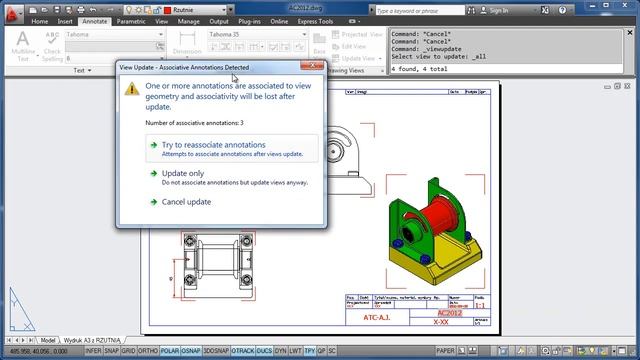Click the Base view tool

click(x=319, y=44)
